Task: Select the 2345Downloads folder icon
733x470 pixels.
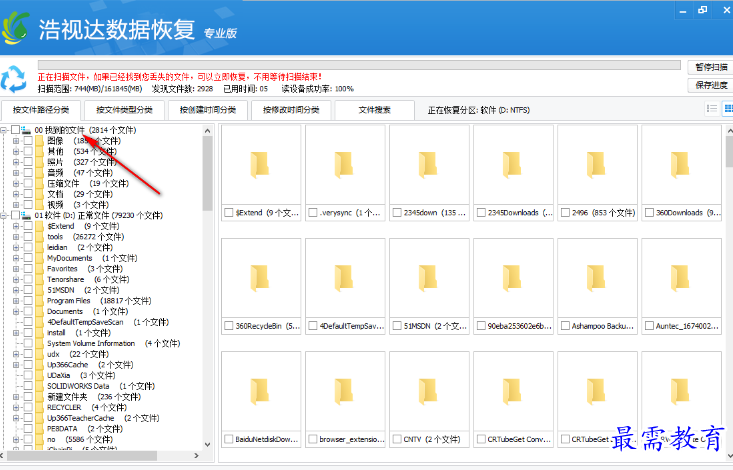Action: (x=513, y=165)
